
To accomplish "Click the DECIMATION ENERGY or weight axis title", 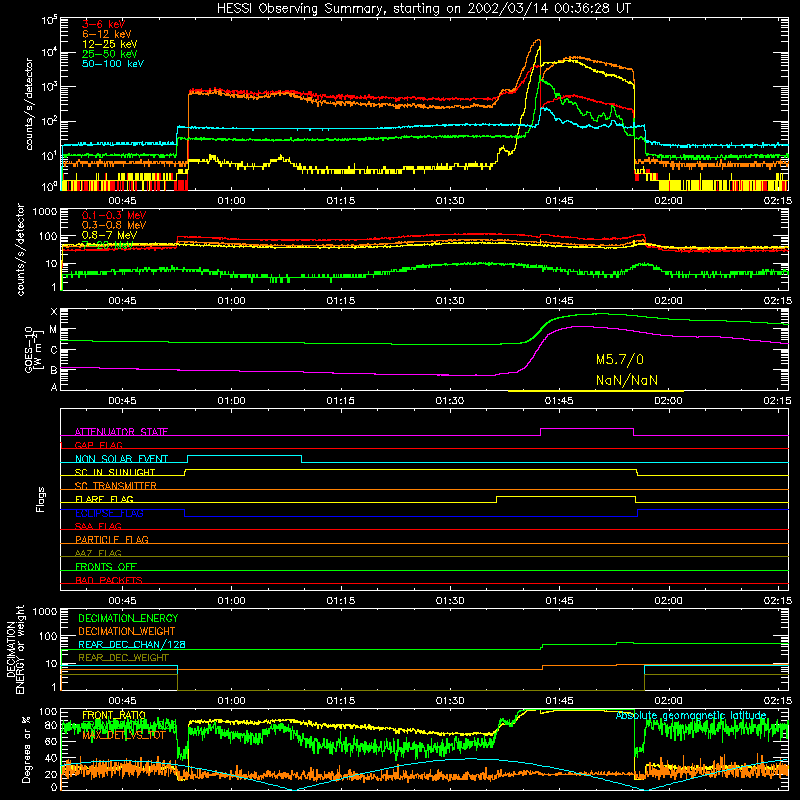I will pyautogui.click(x=15, y=649).
